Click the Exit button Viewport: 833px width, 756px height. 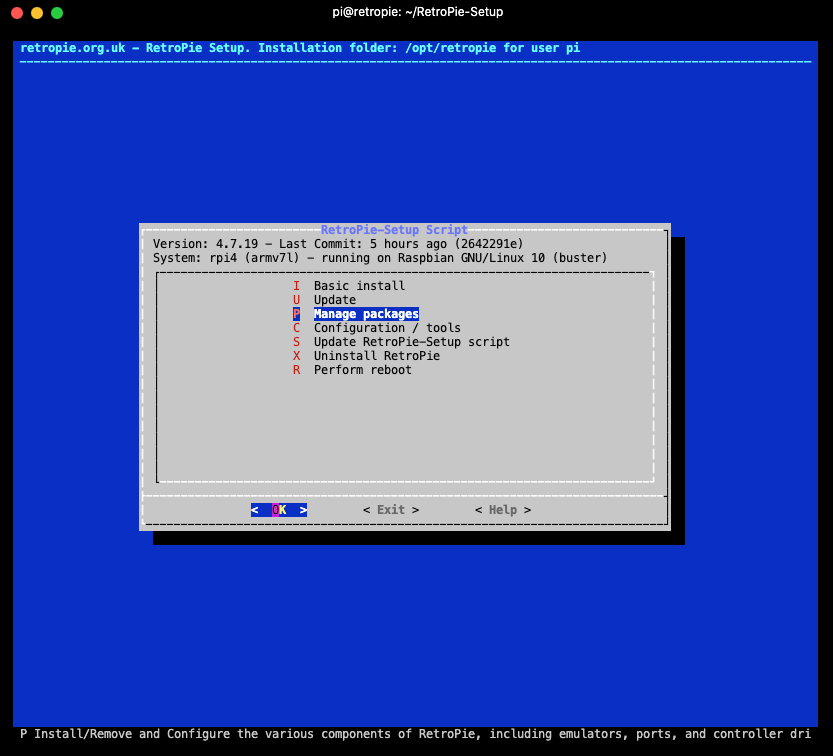391,510
